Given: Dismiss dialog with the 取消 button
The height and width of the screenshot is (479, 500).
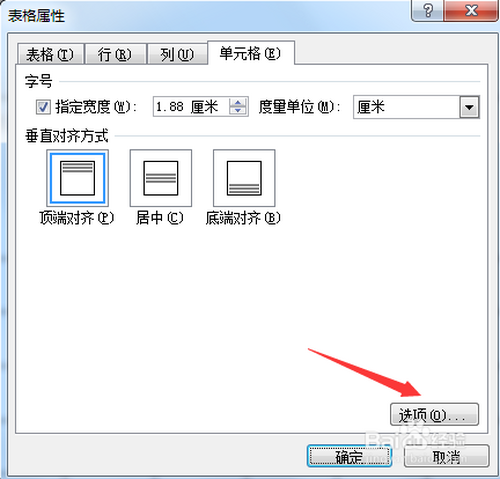Looking at the screenshot, I should point(447,456).
